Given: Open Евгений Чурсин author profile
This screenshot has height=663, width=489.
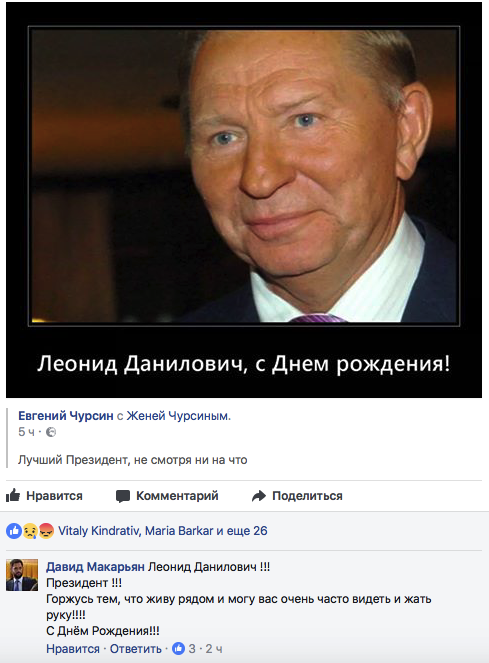Looking at the screenshot, I should click(x=66, y=416).
